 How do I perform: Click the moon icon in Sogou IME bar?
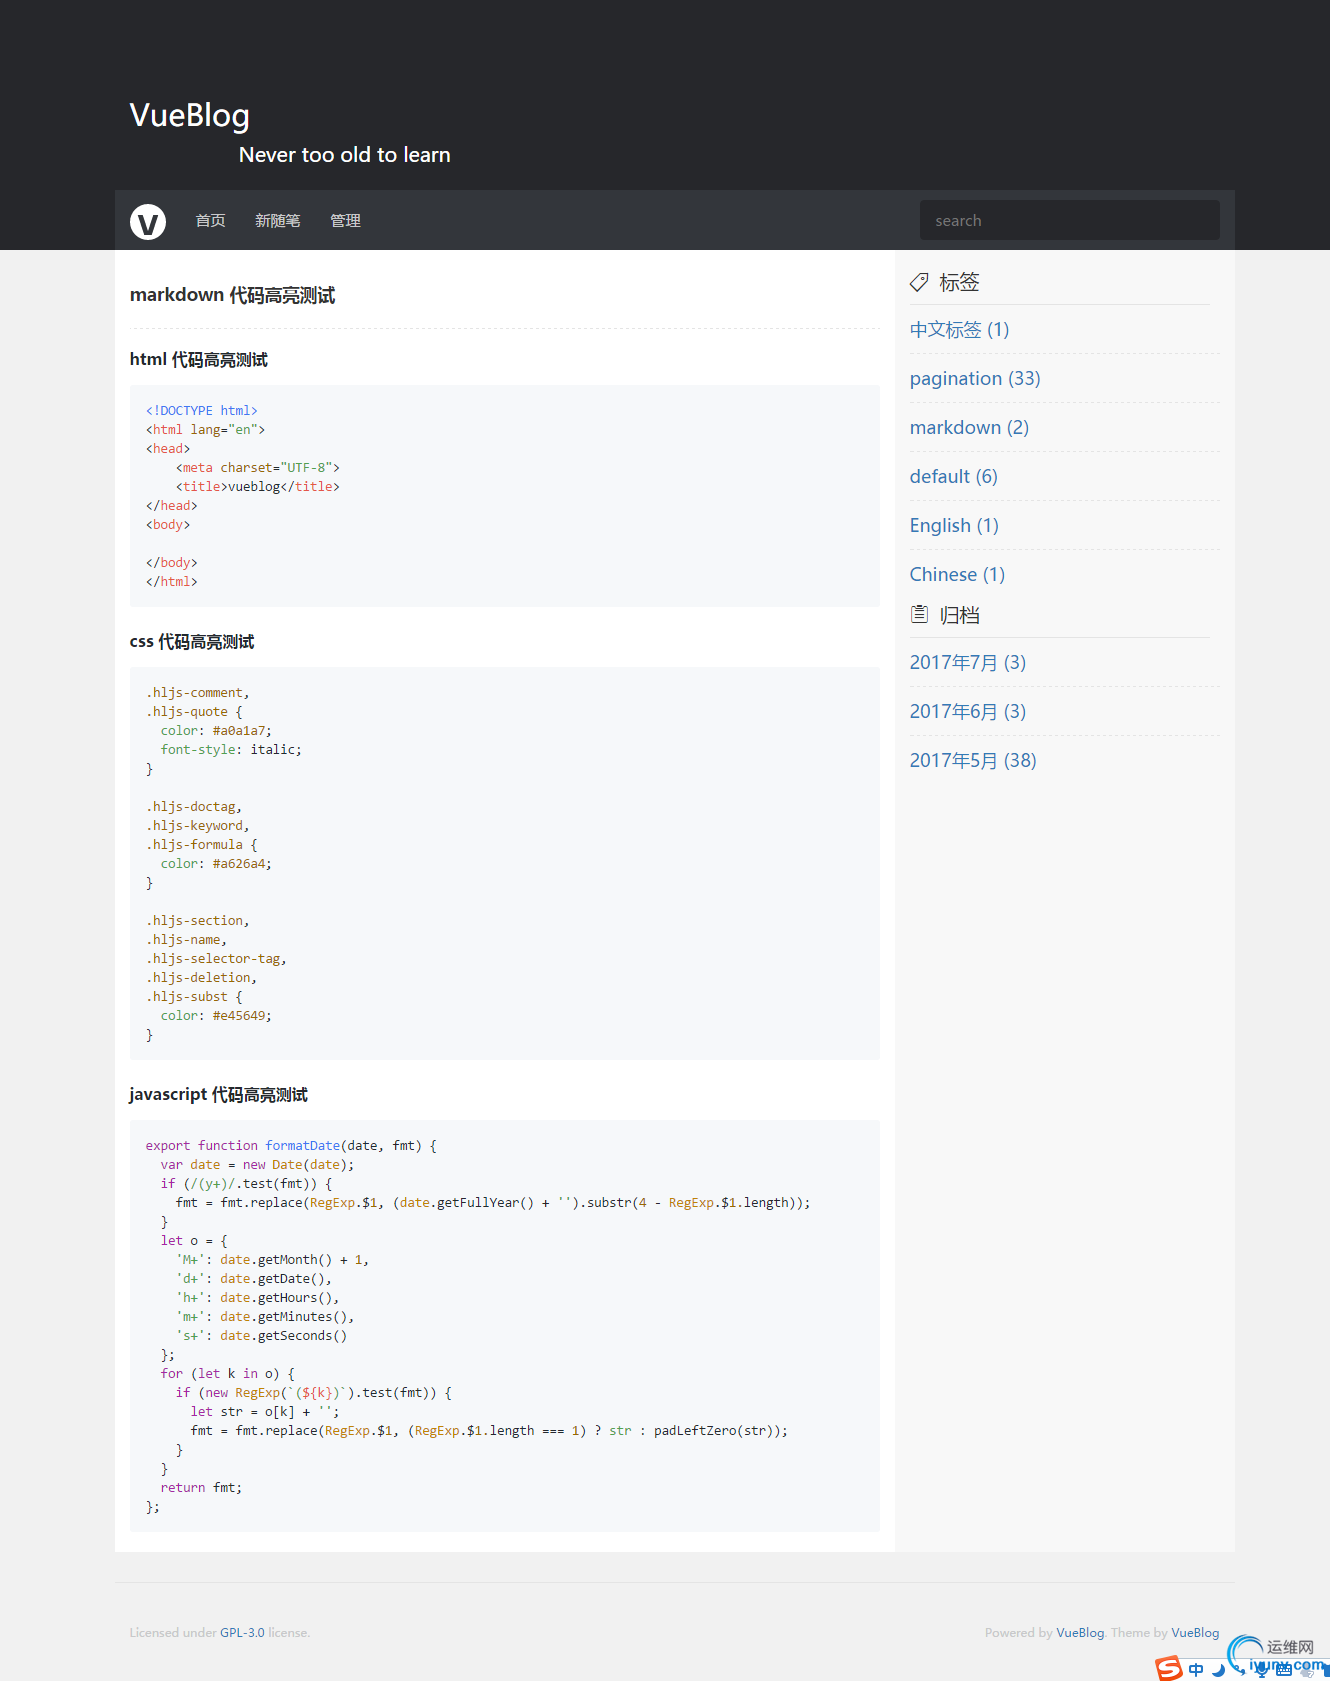coord(1218,1669)
